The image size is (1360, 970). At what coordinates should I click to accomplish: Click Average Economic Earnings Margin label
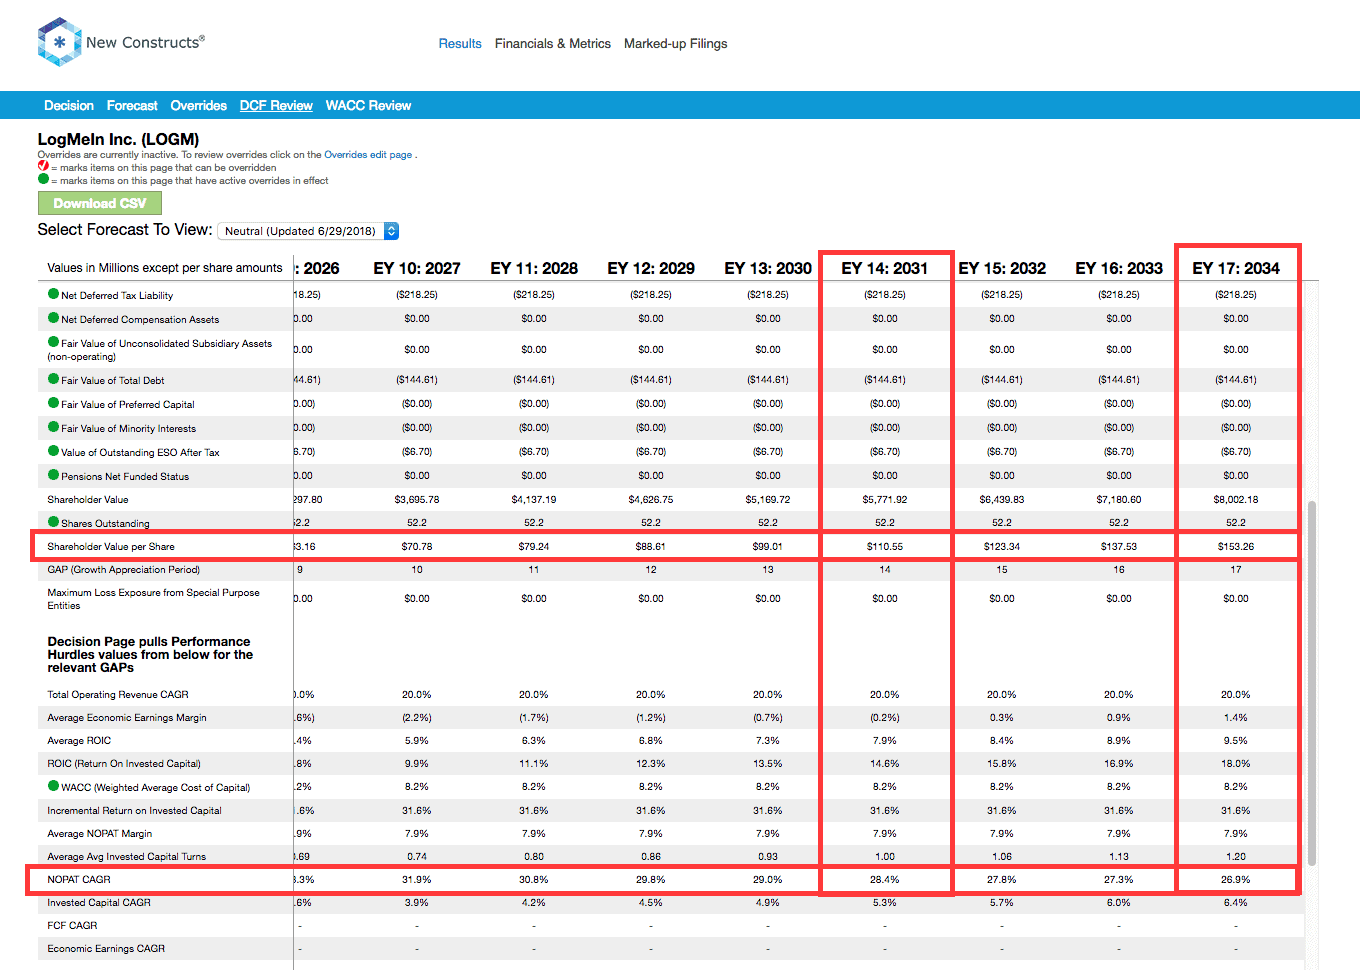pos(127,718)
